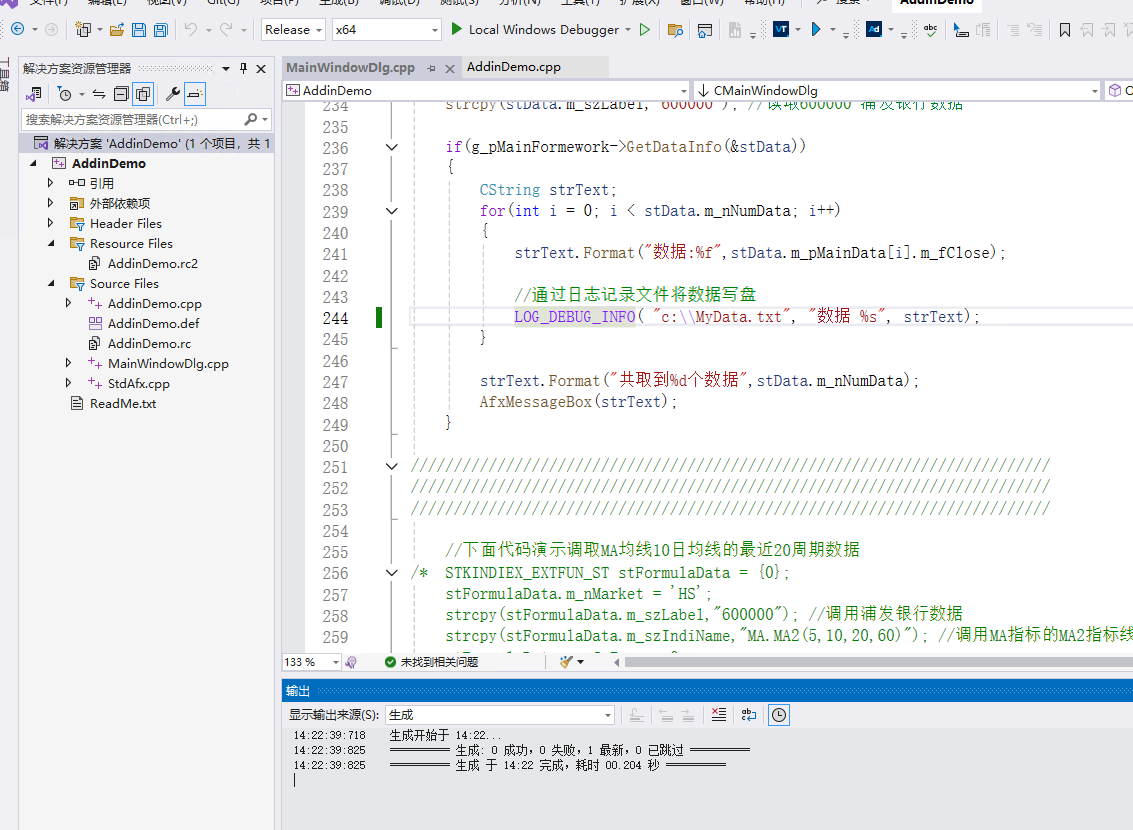The width and height of the screenshot is (1133, 830).
Task: Collapse the Source Files folder
Action: coord(51,283)
